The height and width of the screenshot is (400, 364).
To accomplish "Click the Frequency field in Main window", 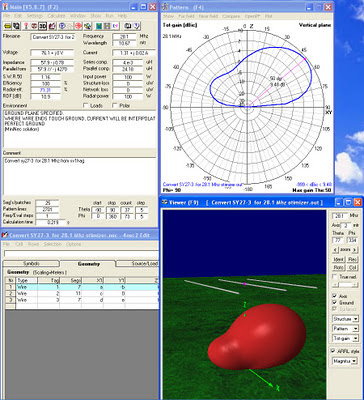I will (x=124, y=36).
